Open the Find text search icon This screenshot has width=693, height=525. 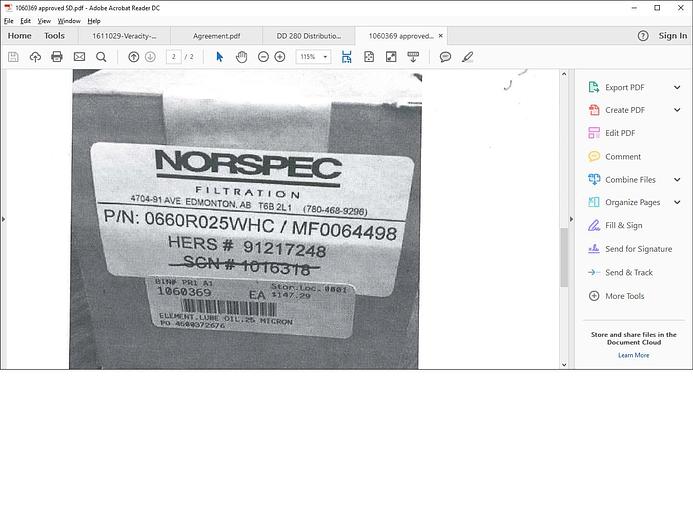pyautogui.click(x=101, y=57)
